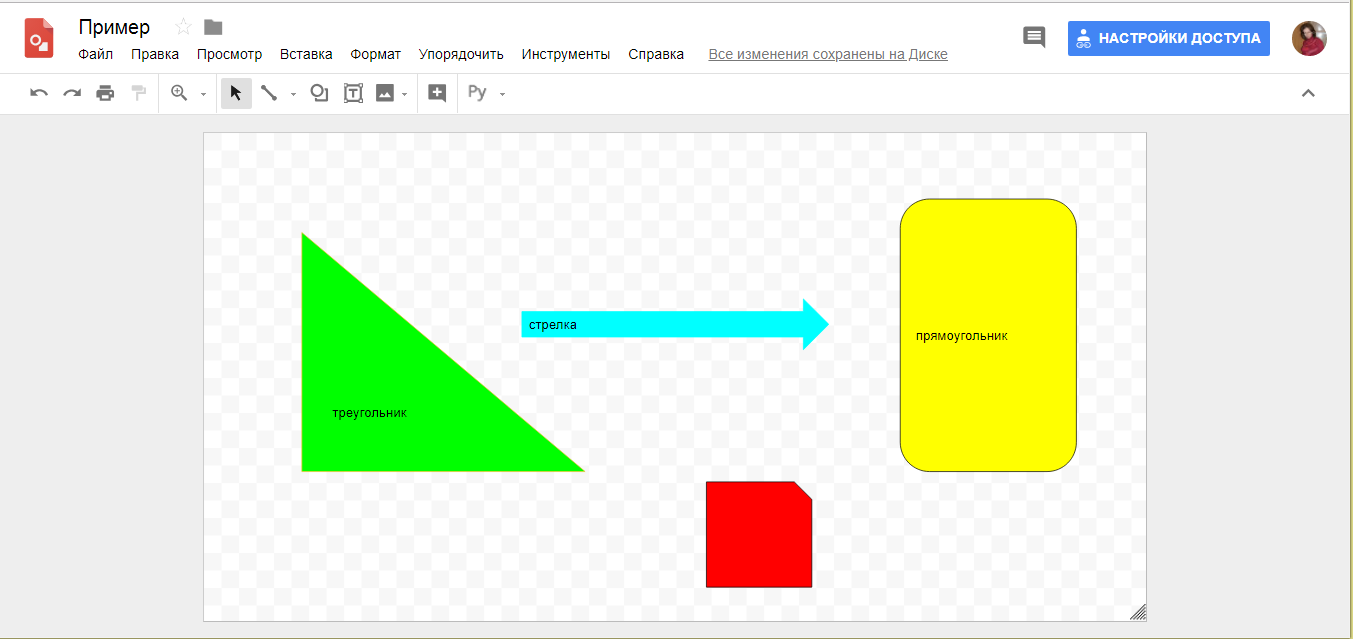Select the Shape tool

coord(318,92)
